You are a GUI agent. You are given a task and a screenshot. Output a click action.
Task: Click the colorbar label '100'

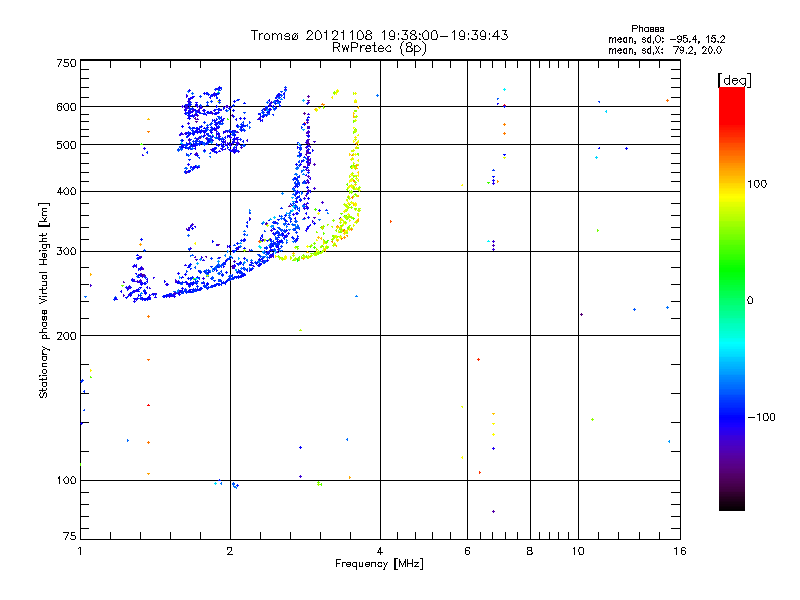pos(757,184)
